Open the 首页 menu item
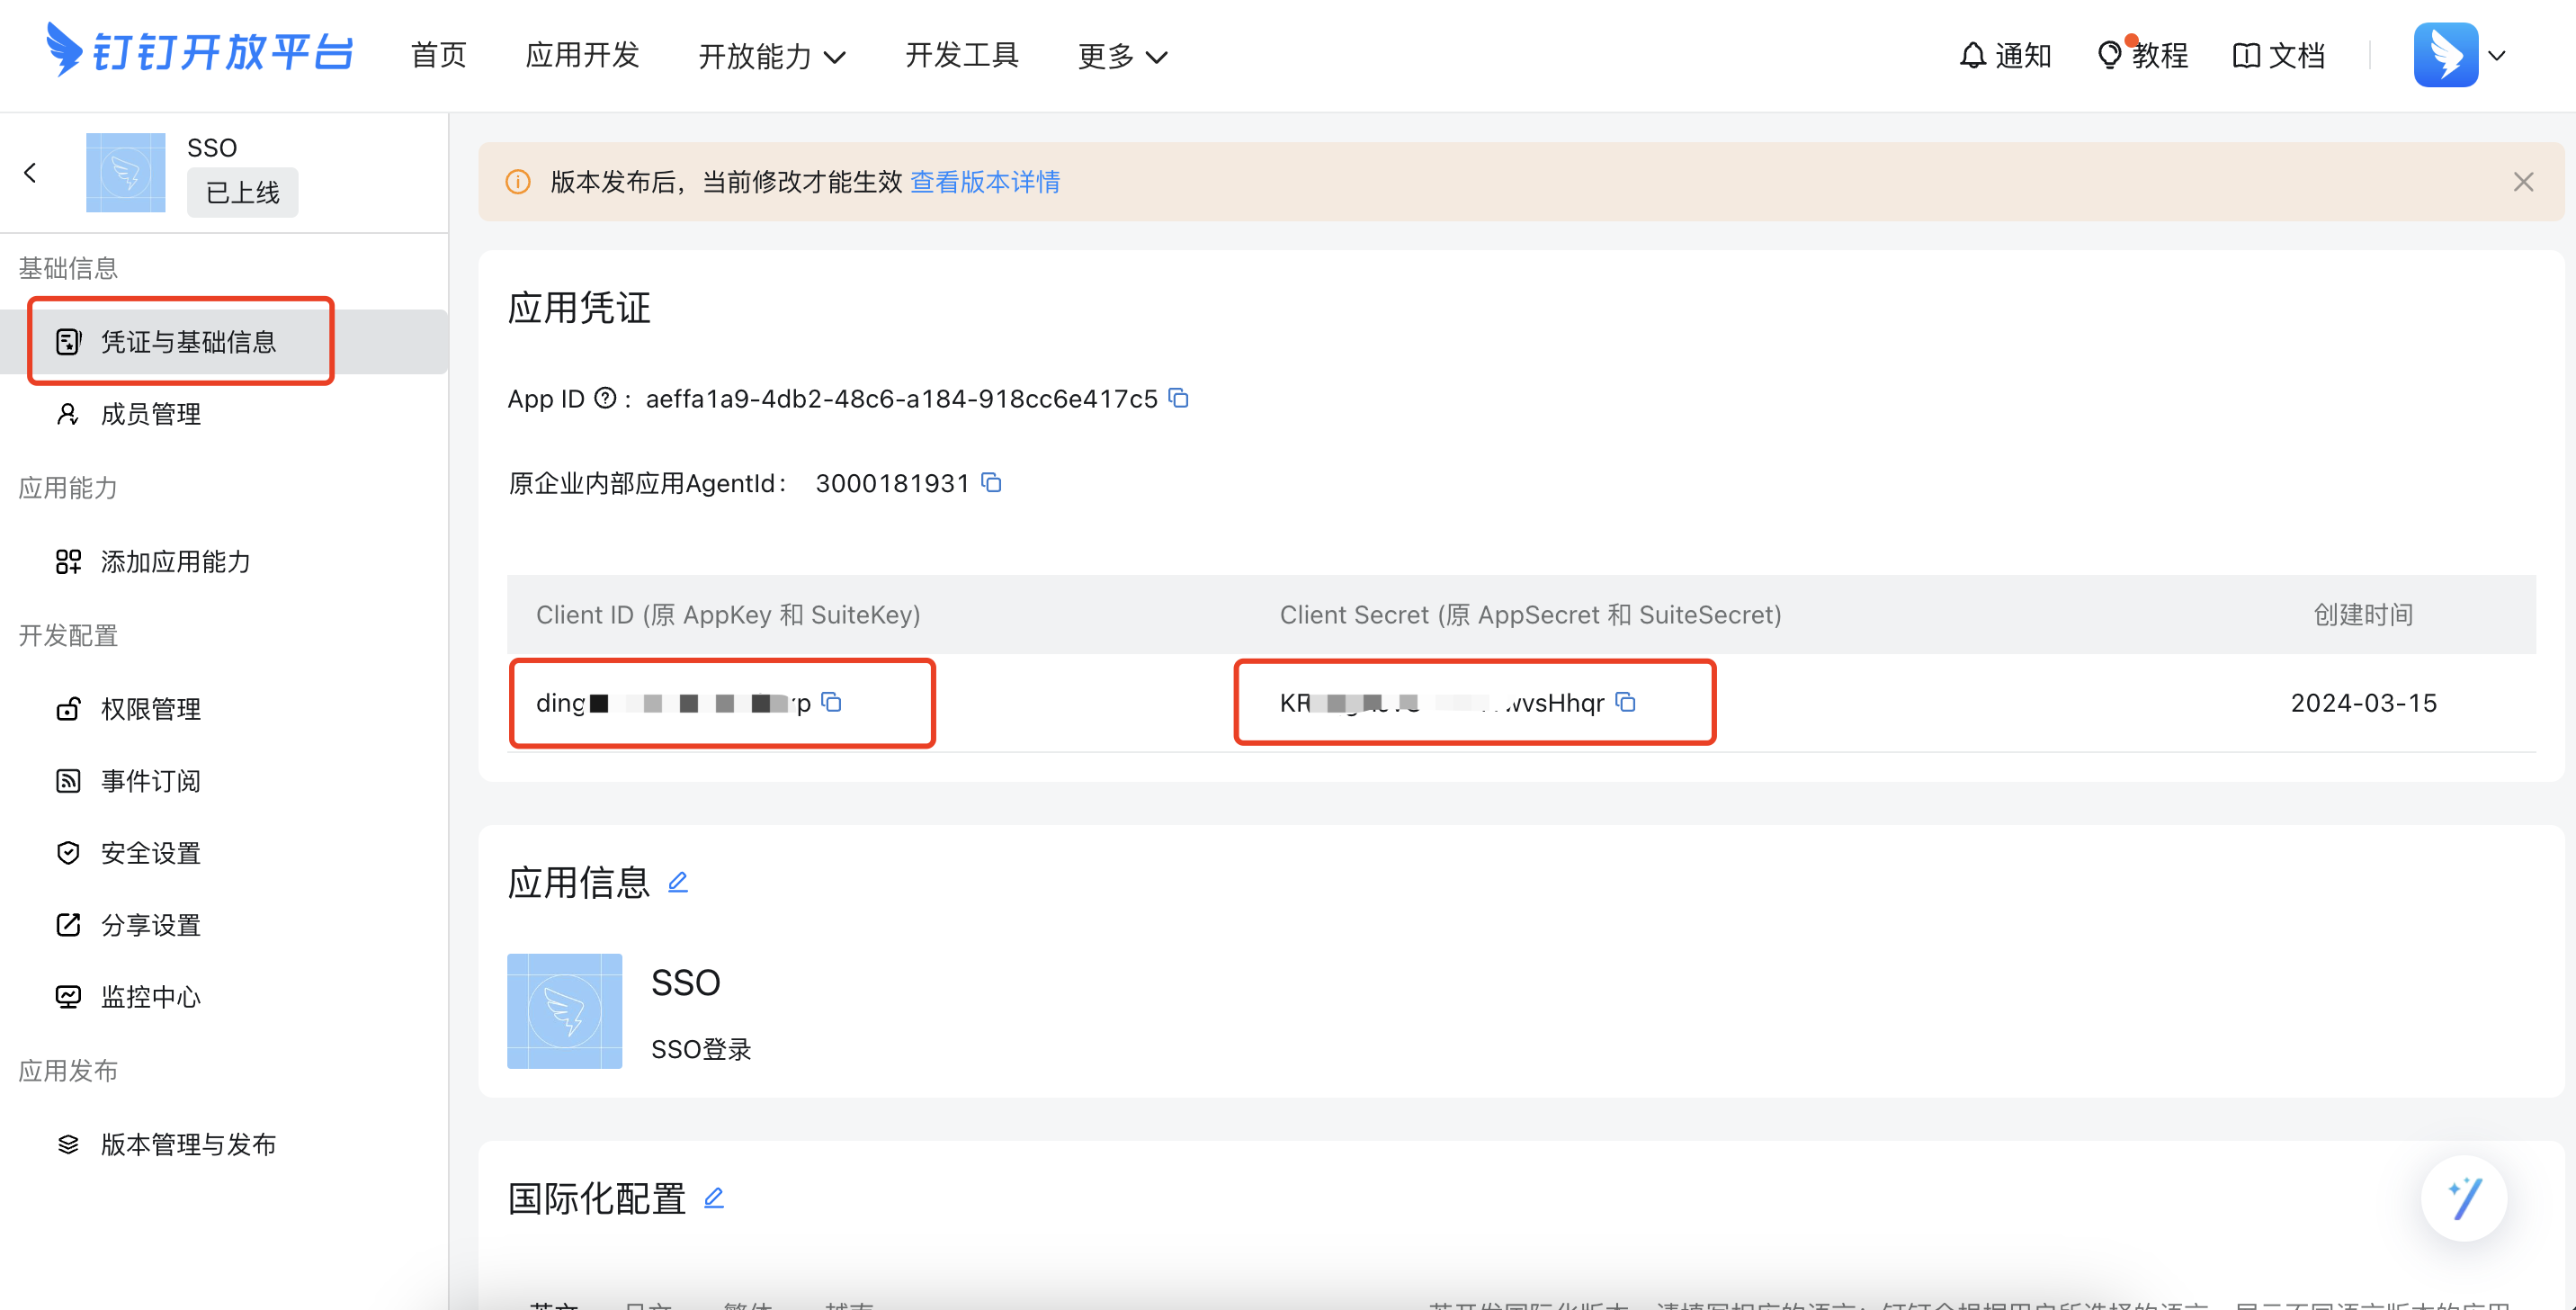This screenshot has width=2576, height=1310. (x=438, y=55)
